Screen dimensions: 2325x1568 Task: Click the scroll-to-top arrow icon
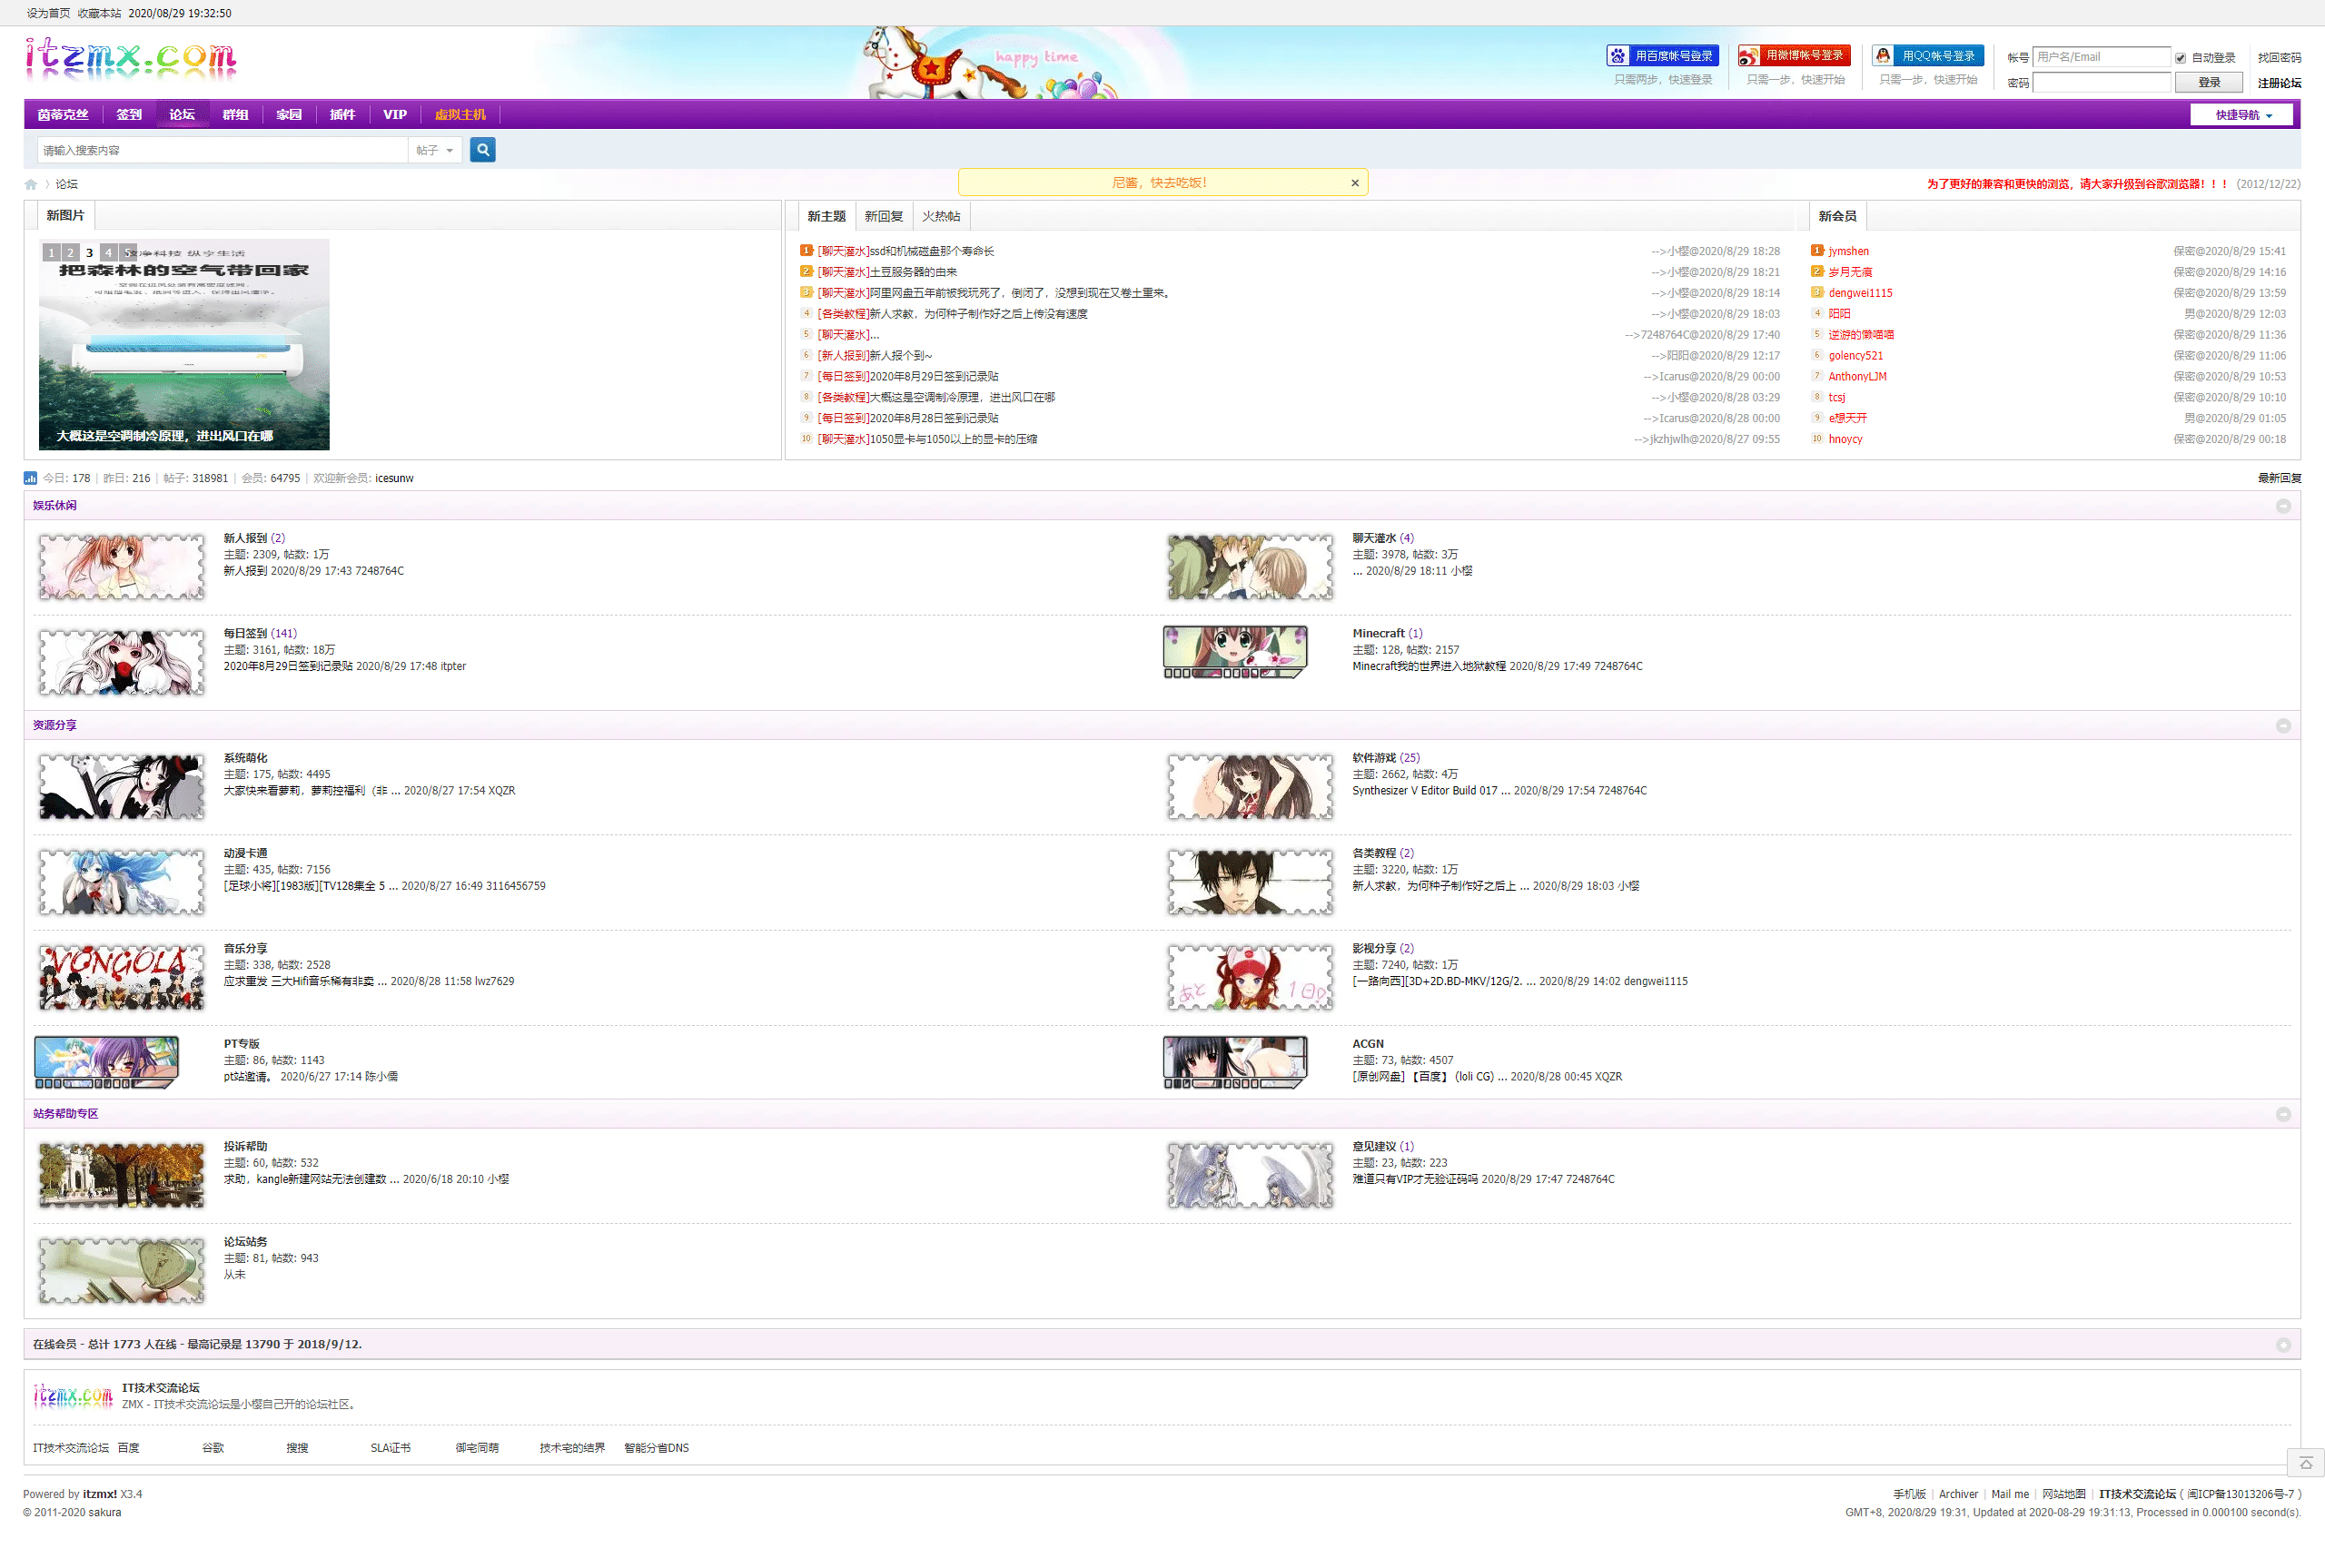[2305, 1462]
